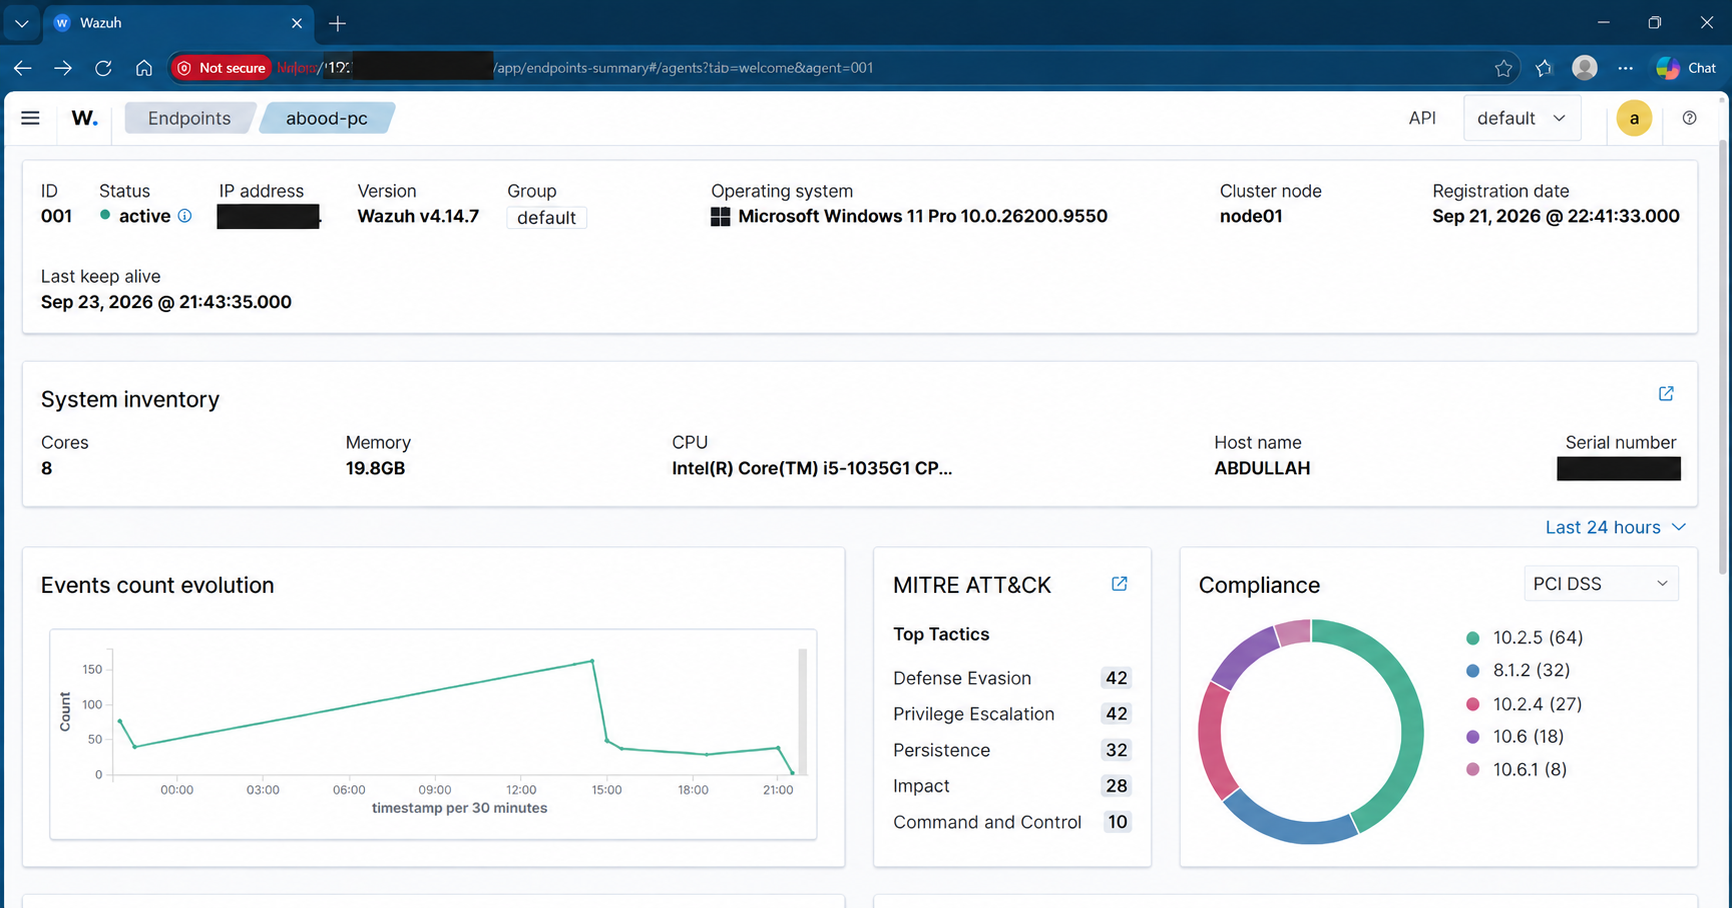The height and width of the screenshot is (908, 1732).
Task: Open a new browser tab
Action: (337, 23)
